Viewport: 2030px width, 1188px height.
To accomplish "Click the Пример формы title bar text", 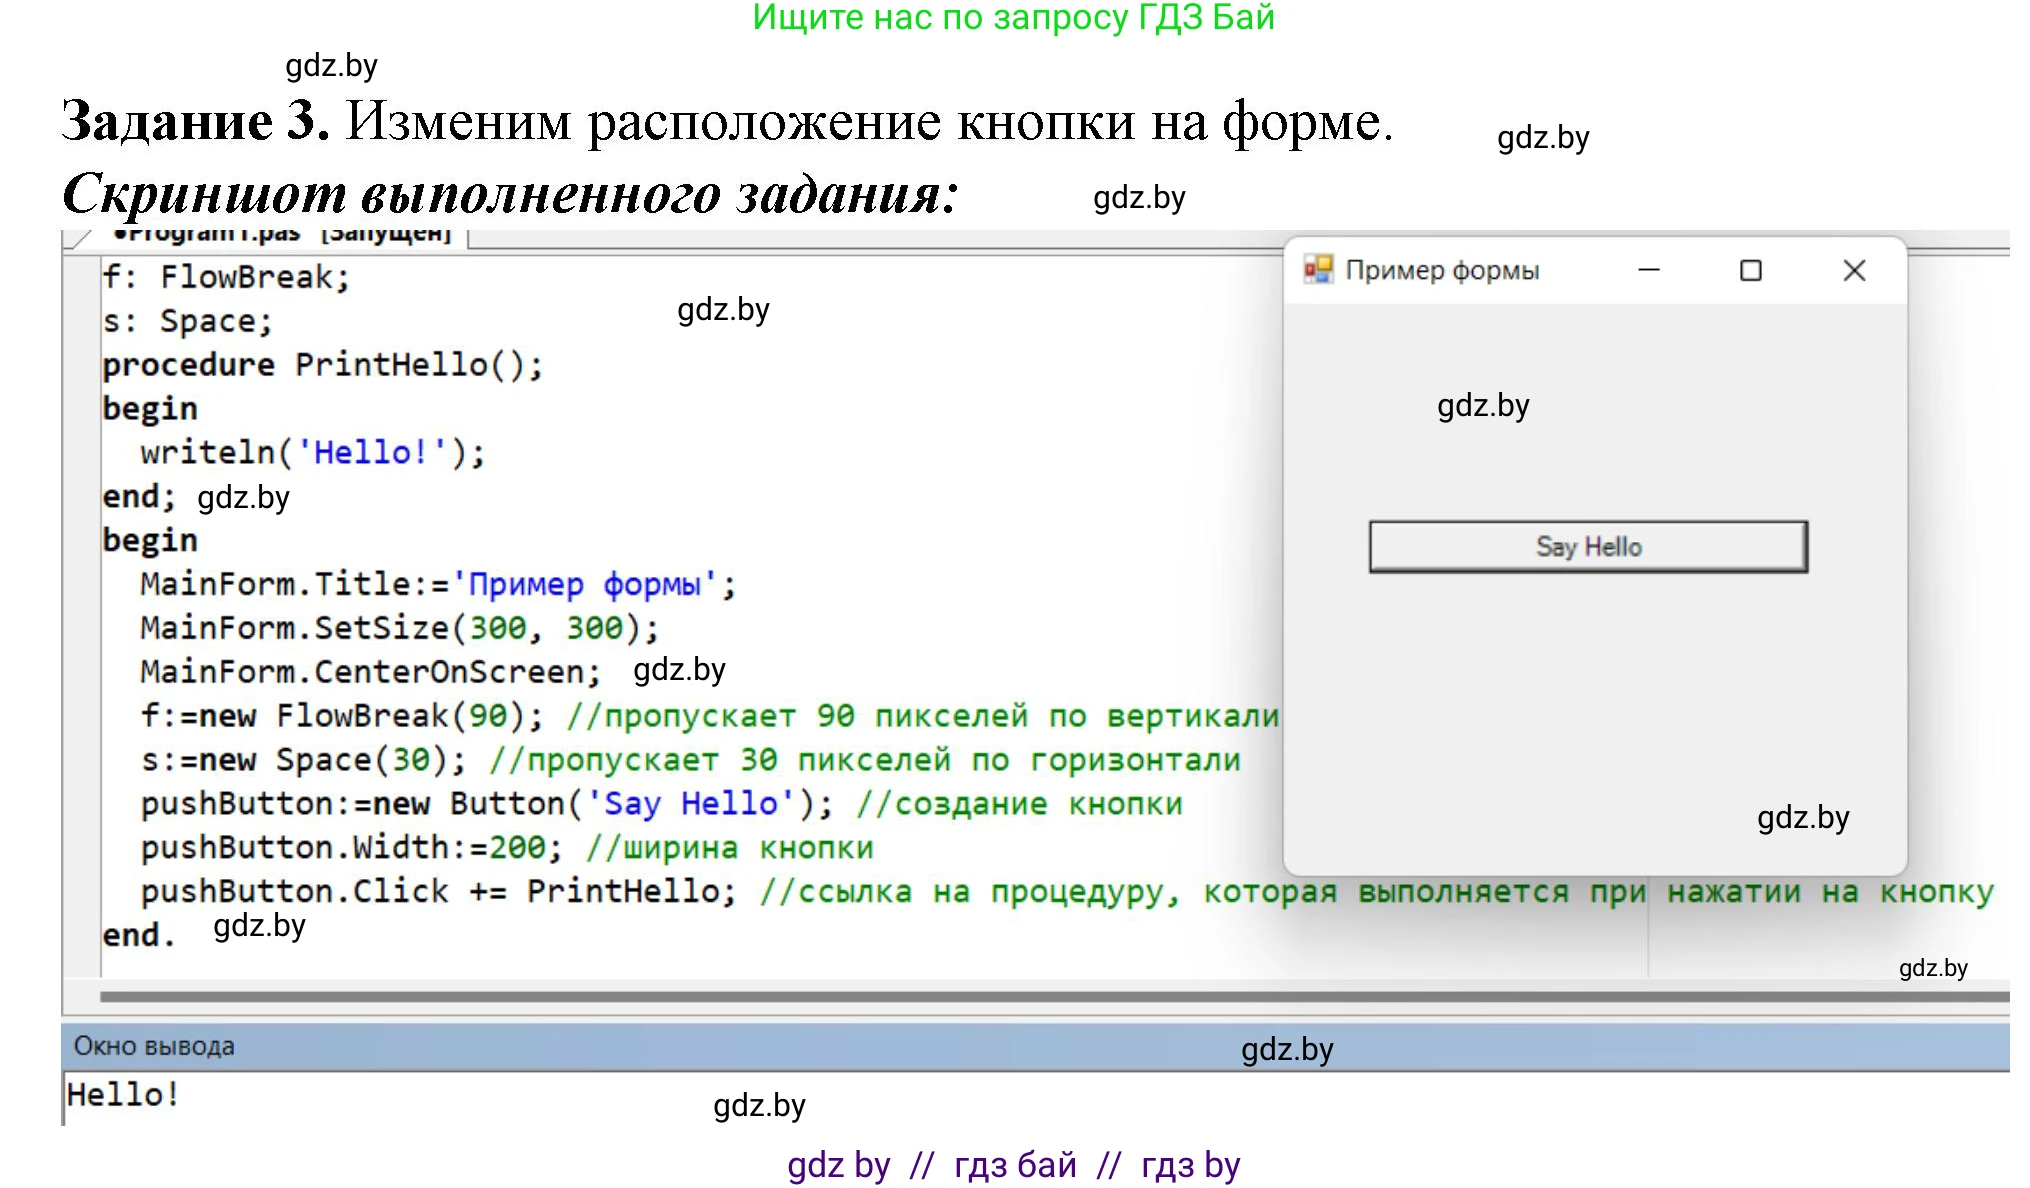I will 1441,270.
